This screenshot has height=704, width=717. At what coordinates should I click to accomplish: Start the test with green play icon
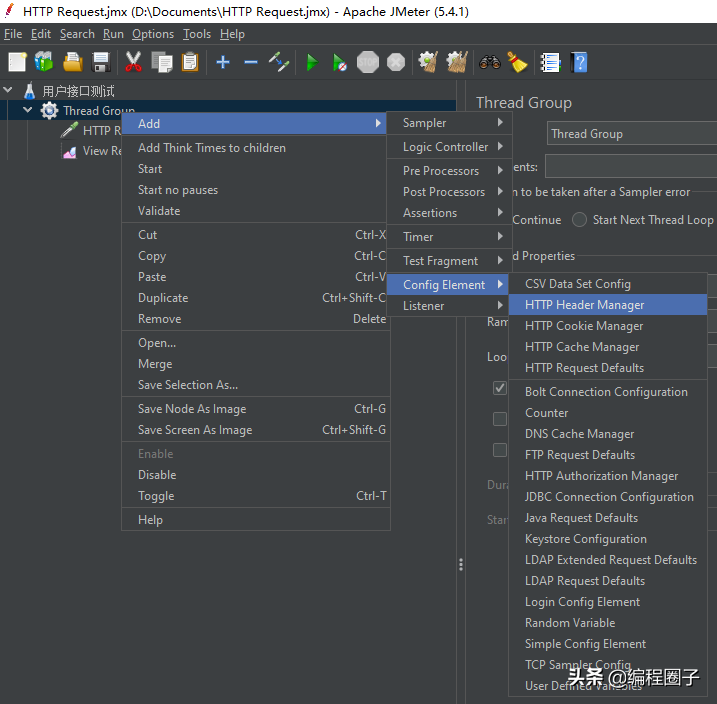click(312, 62)
